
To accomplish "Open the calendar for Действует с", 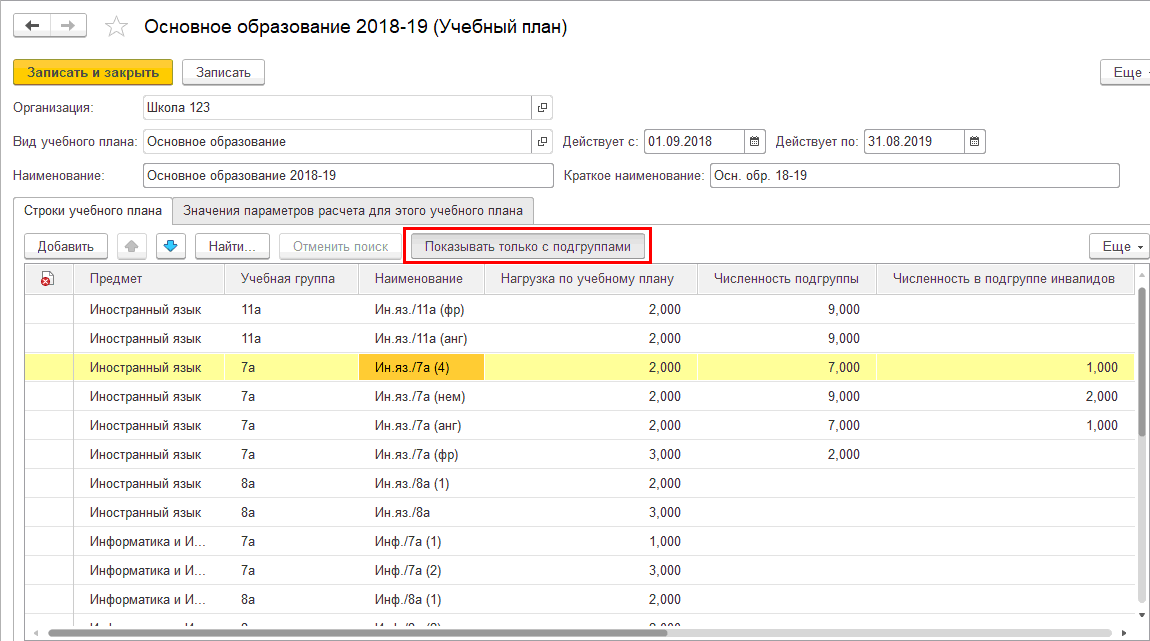I will click(755, 142).
